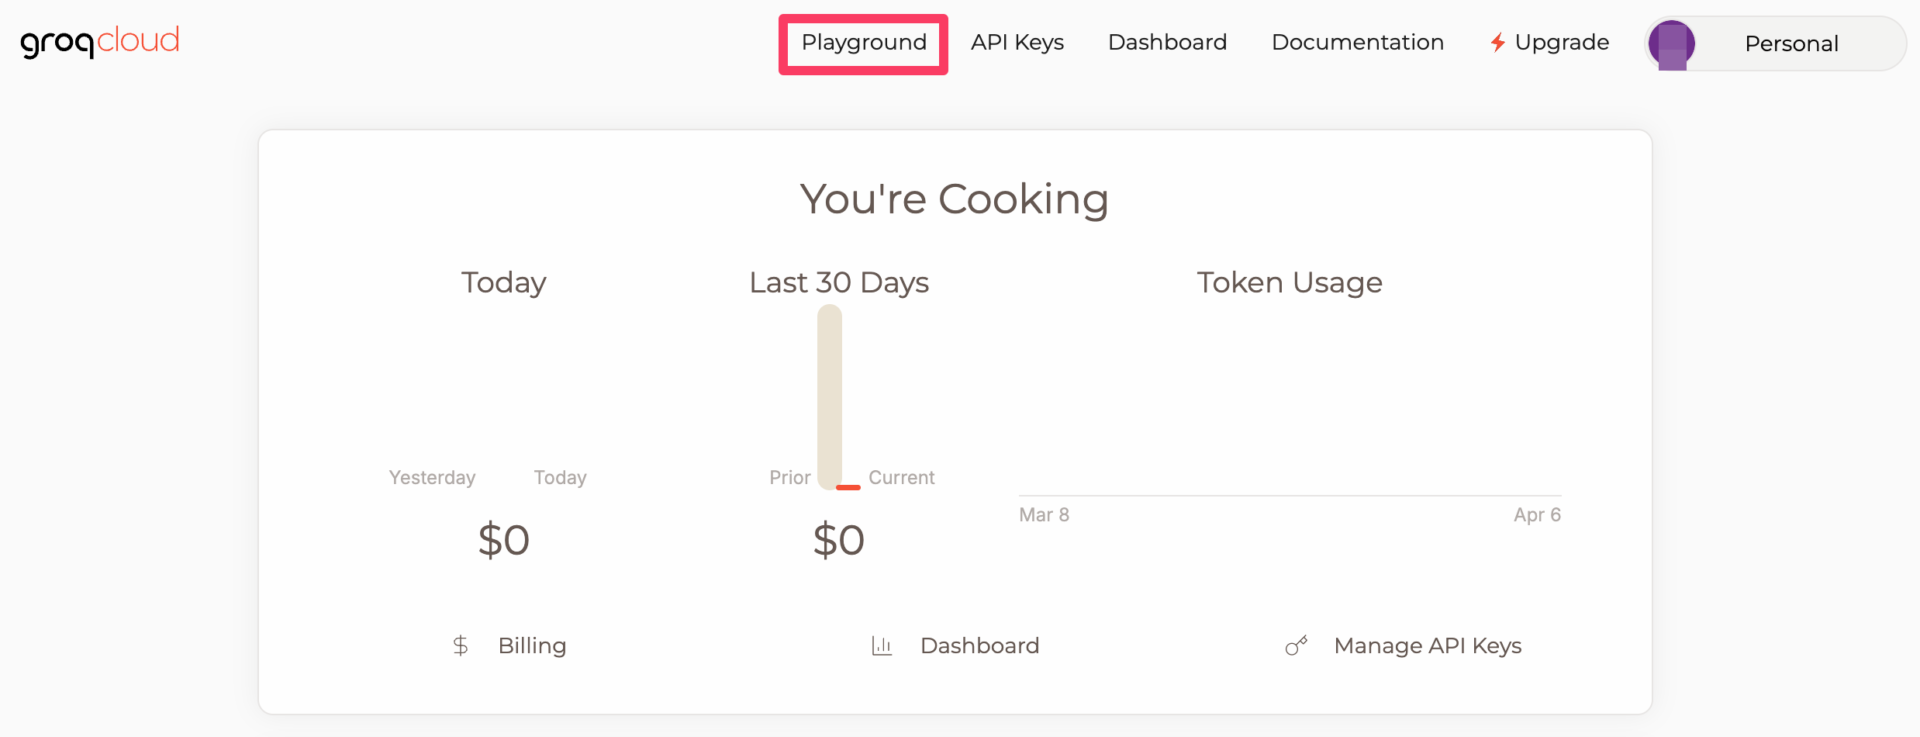Click the groqcloud logo
Viewport: 1920px width, 737px height.
click(x=99, y=42)
